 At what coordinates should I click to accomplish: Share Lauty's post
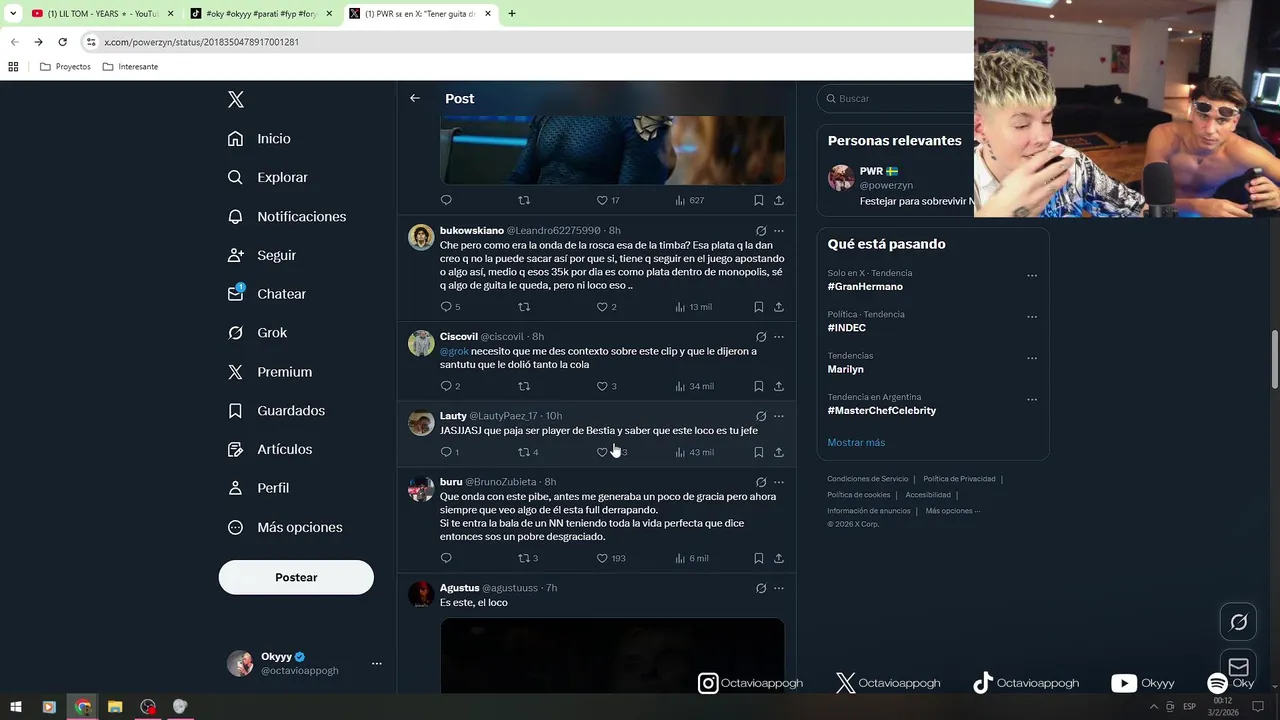point(779,452)
